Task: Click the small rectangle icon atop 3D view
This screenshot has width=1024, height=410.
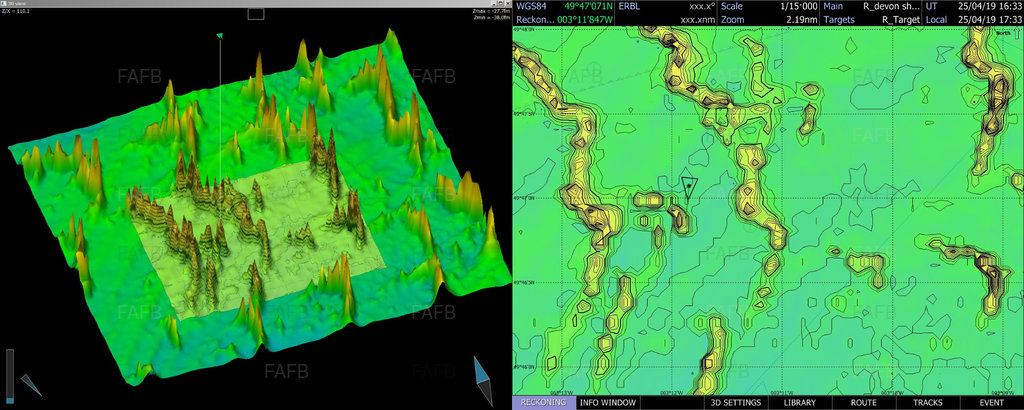Action: click(x=256, y=14)
